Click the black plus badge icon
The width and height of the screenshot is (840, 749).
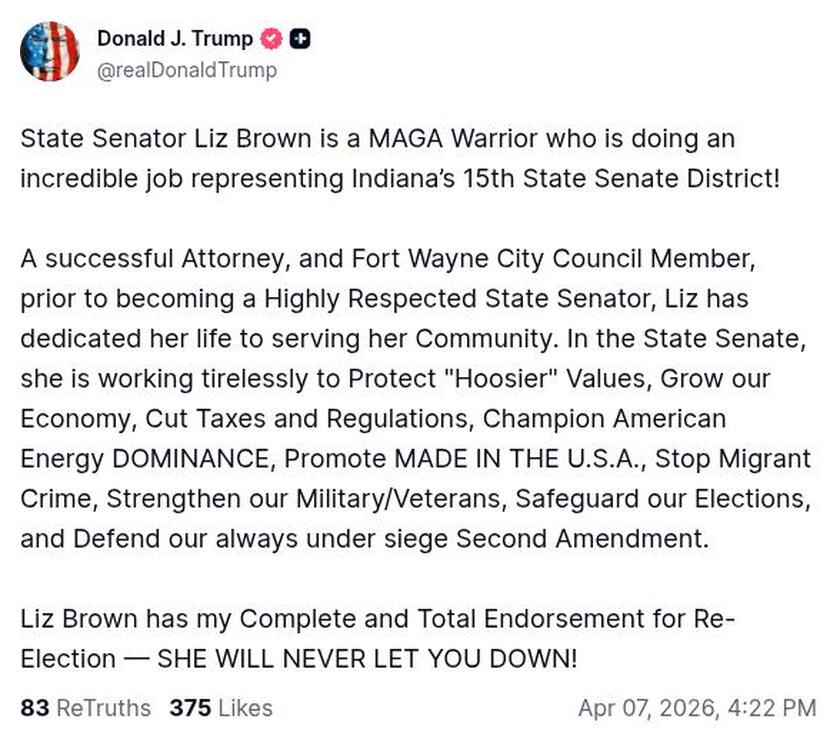tap(299, 39)
